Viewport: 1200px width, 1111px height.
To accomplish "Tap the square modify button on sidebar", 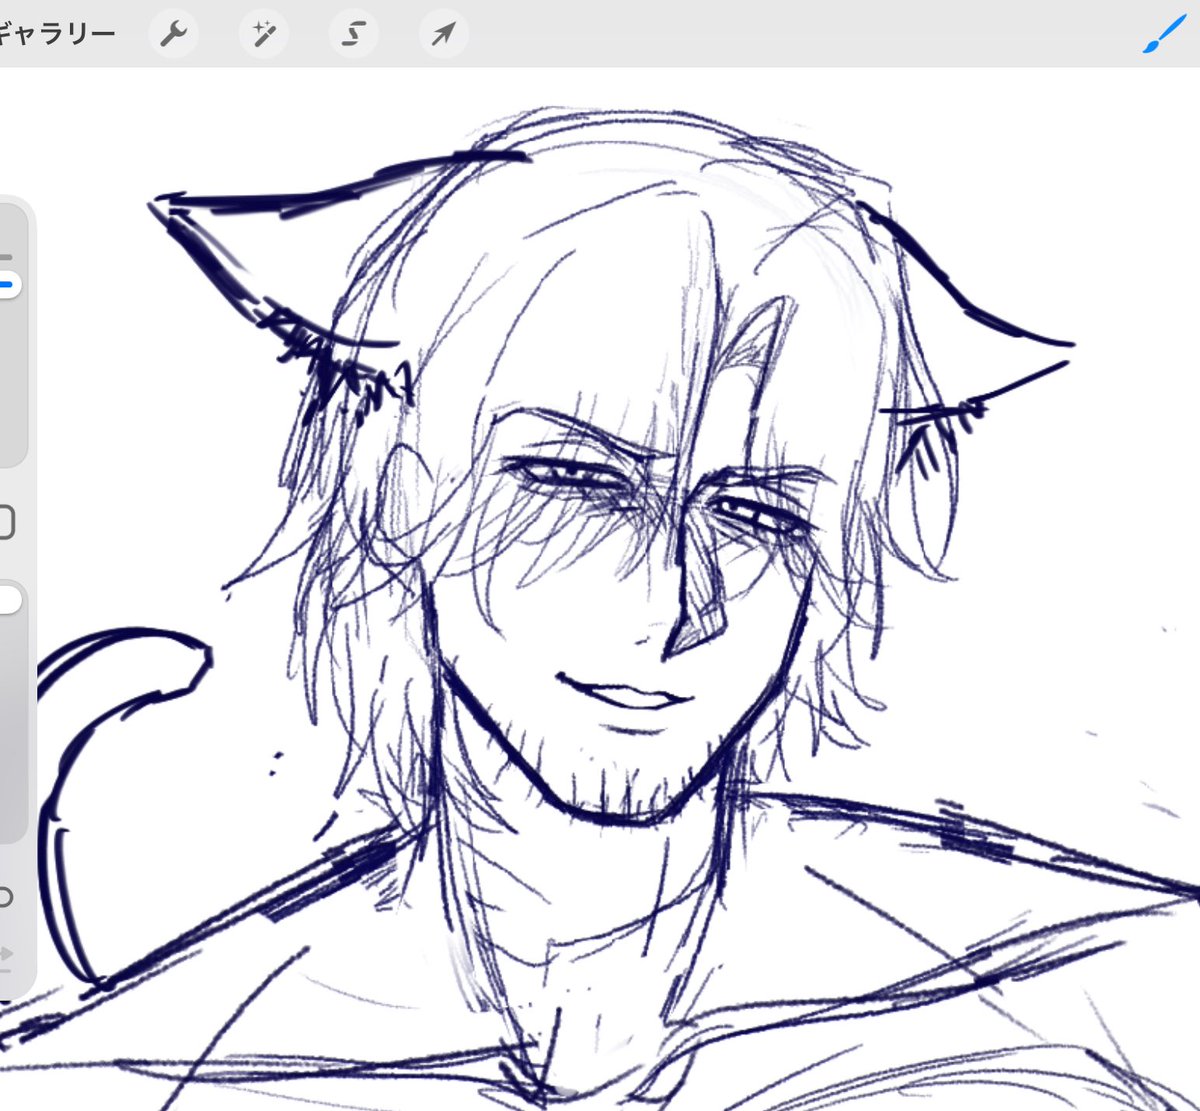I will [x=5, y=522].
